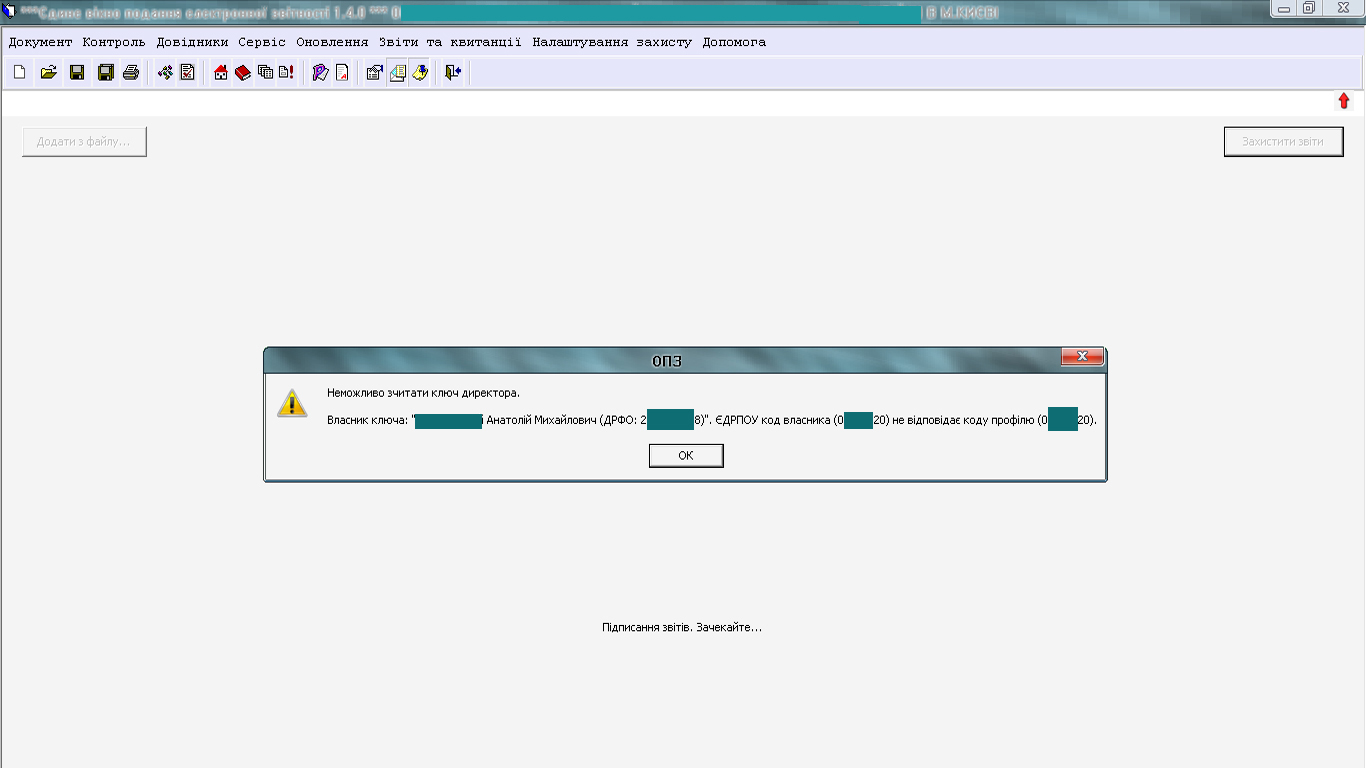Click the red book icon

pos(243,72)
